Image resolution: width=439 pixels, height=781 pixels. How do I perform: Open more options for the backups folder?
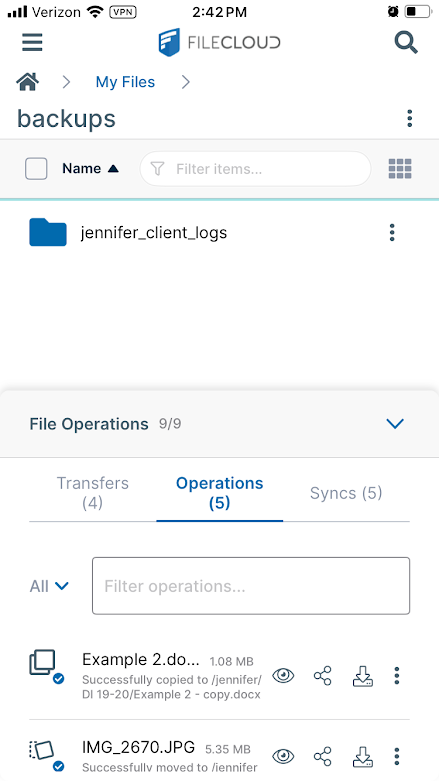(410, 119)
